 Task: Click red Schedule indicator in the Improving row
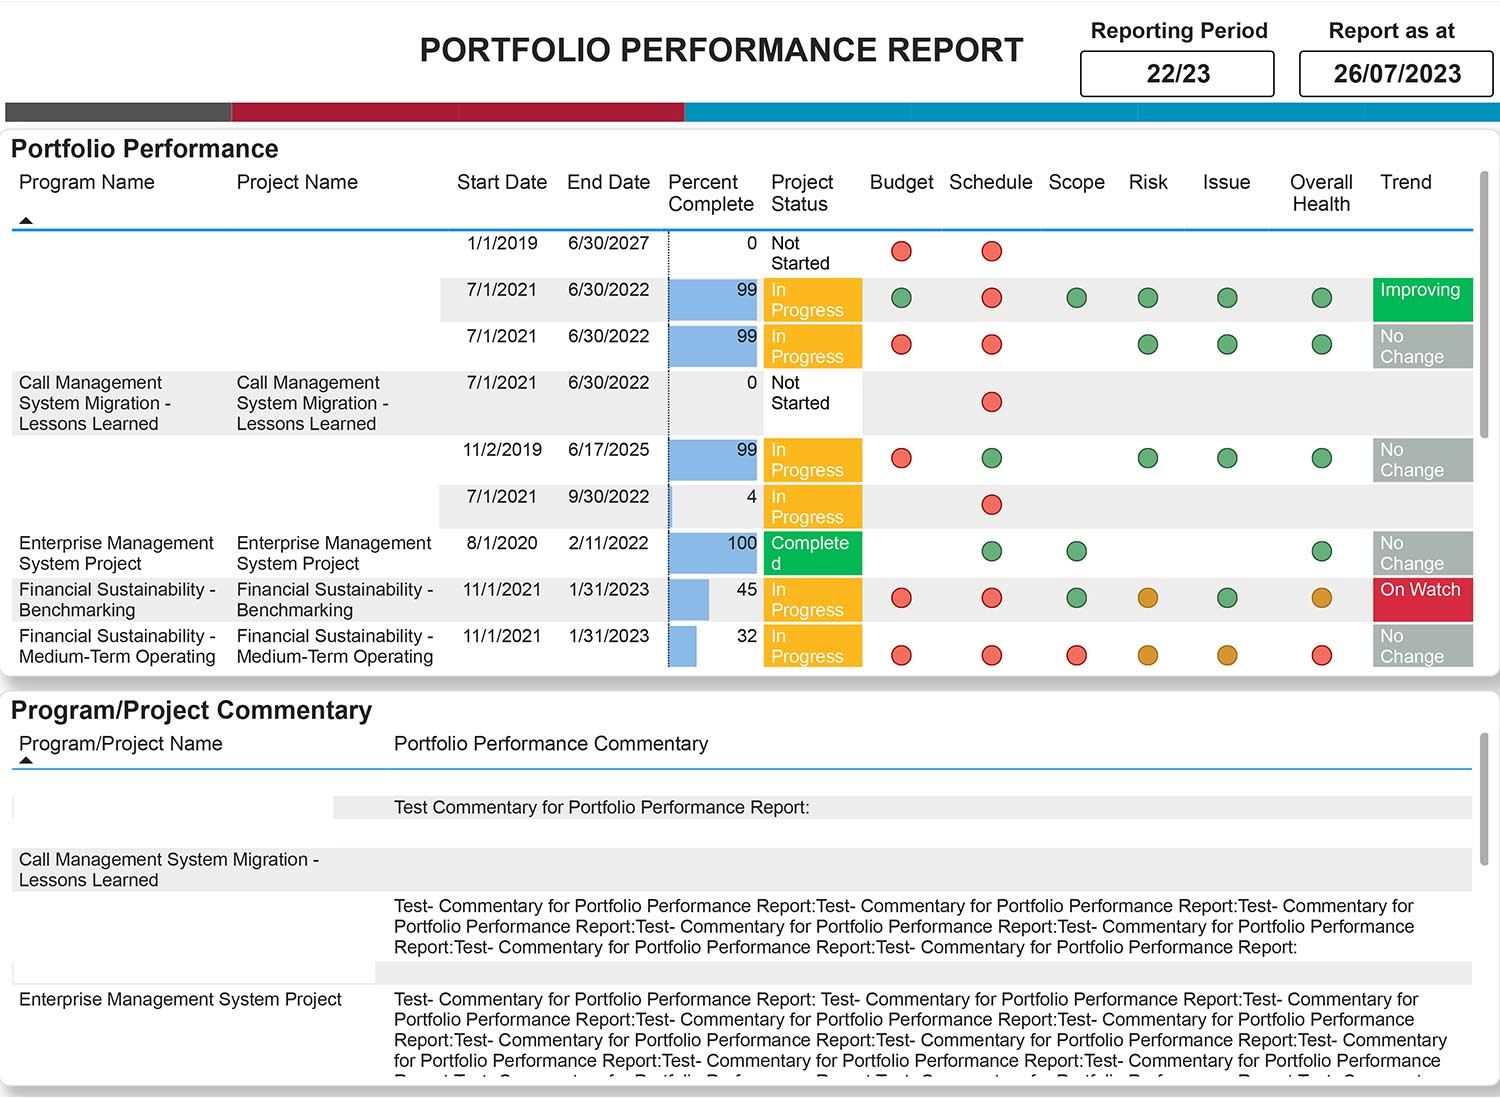point(991,298)
